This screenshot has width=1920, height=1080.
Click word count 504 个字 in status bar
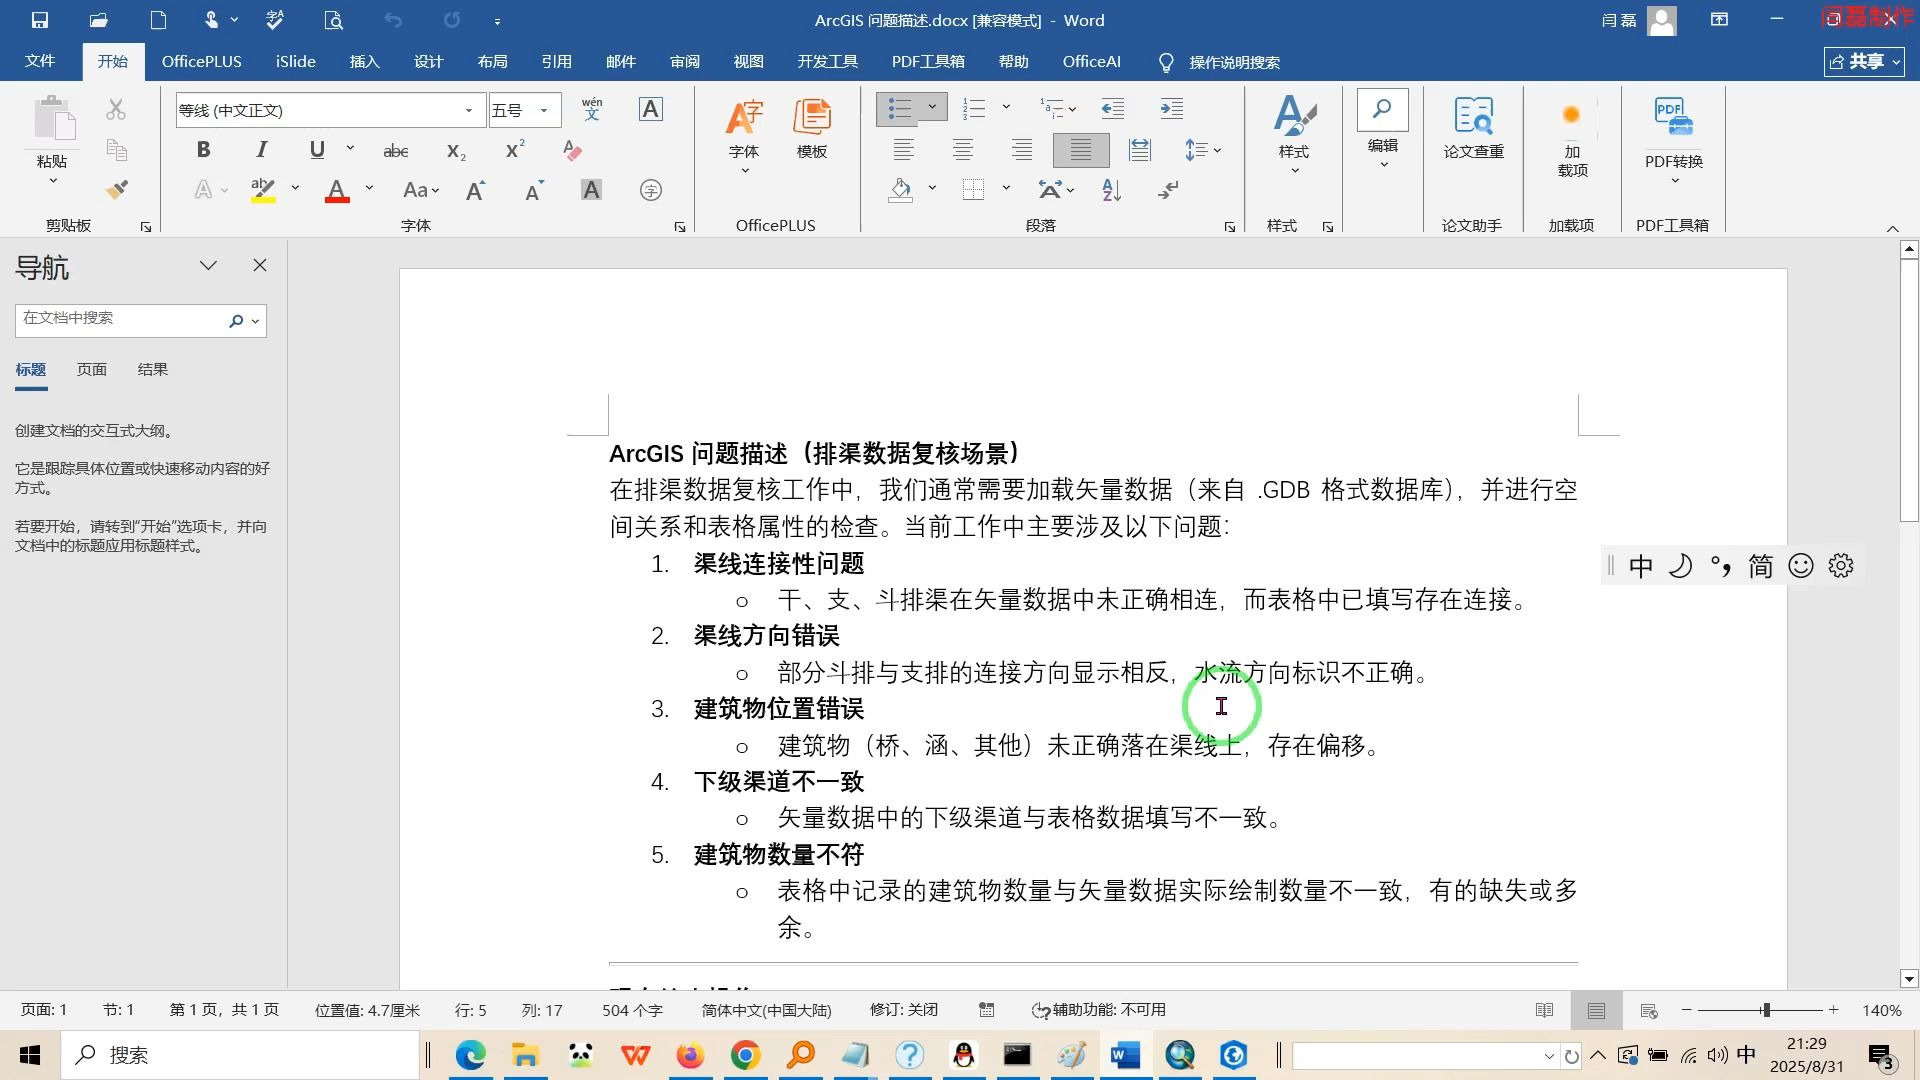coord(632,1010)
